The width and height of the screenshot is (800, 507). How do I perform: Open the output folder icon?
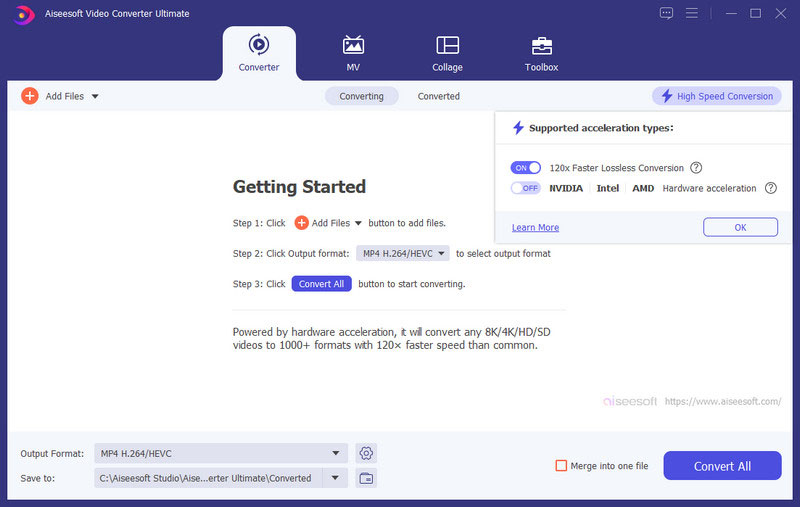tap(366, 478)
